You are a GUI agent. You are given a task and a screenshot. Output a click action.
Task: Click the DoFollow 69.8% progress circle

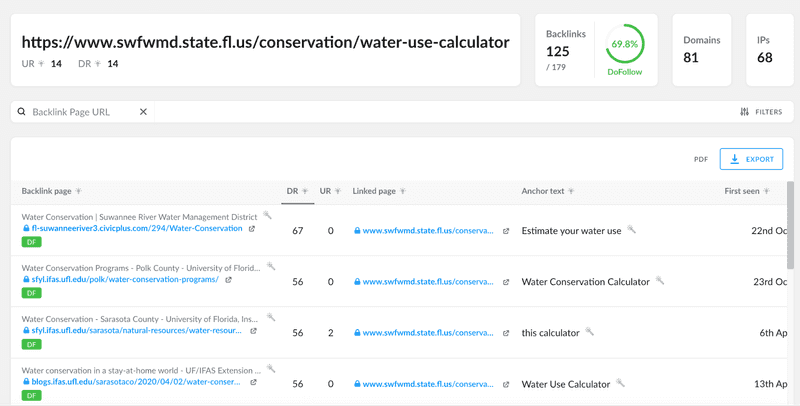624,44
